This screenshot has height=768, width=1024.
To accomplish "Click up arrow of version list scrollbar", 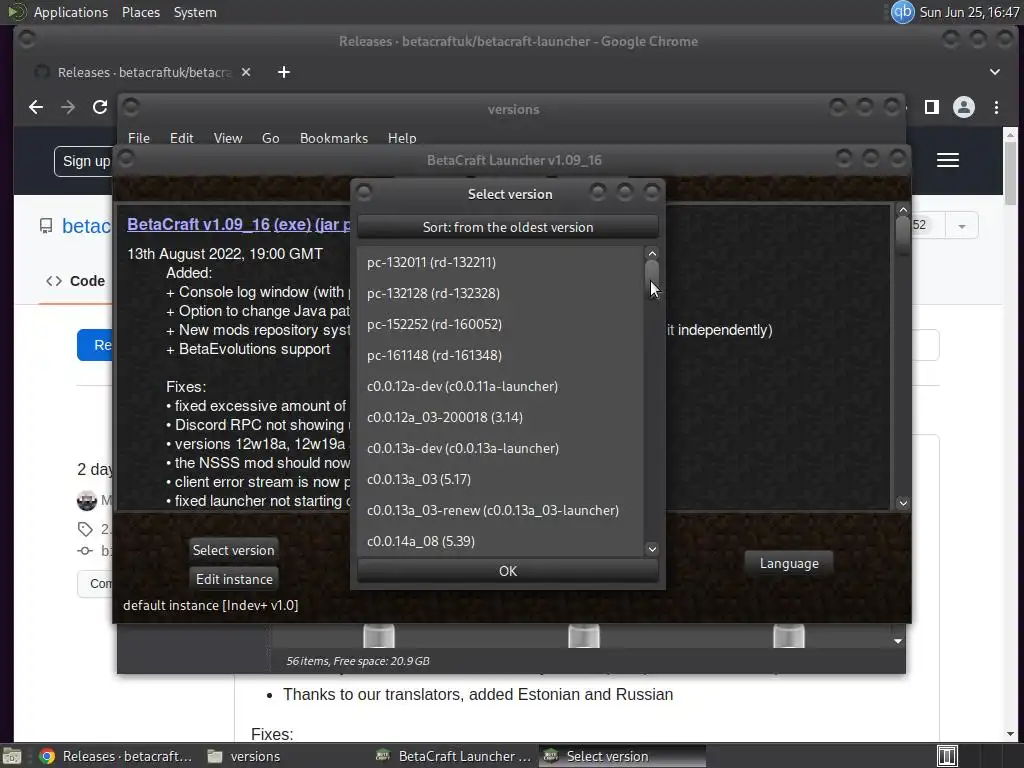I will tap(652, 253).
